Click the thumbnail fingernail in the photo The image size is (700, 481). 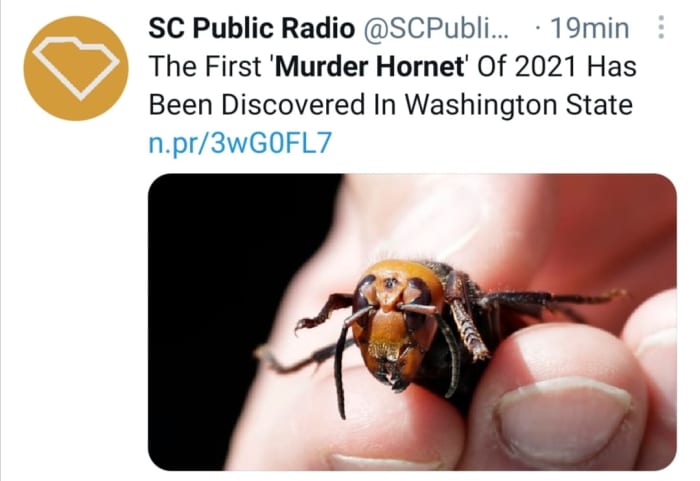[563, 420]
